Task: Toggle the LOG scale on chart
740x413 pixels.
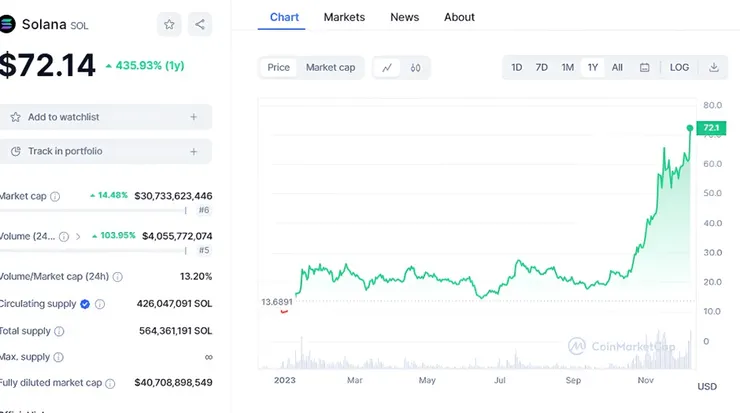Action: pyautogui.click(x=679, y=68)
